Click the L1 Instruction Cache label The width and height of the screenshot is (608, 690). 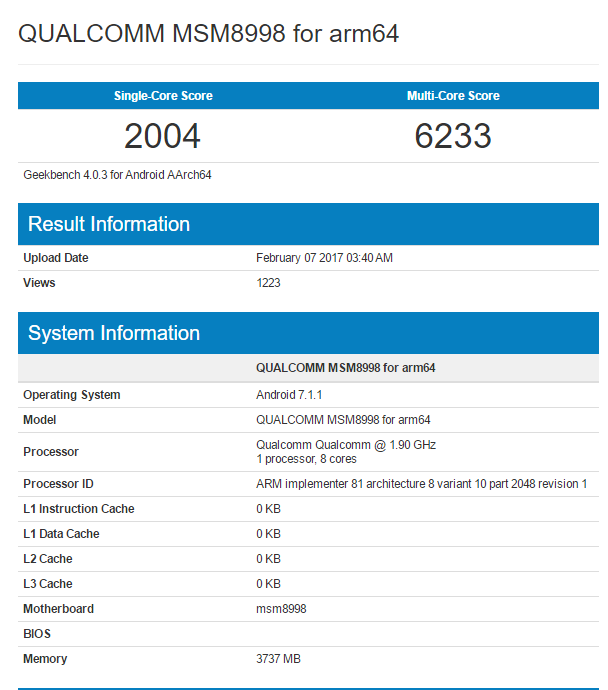pyautogui.click(x=79, y=509)
